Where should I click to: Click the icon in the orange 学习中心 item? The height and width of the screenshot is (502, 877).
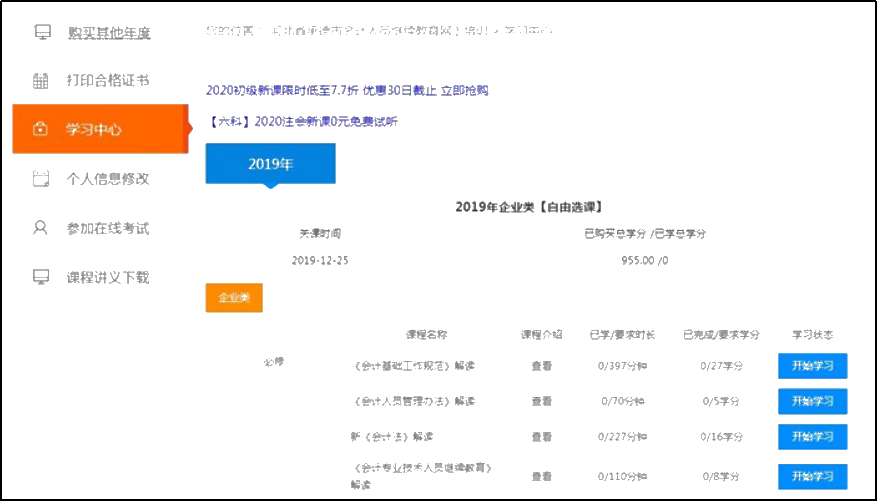coord(41,129)
